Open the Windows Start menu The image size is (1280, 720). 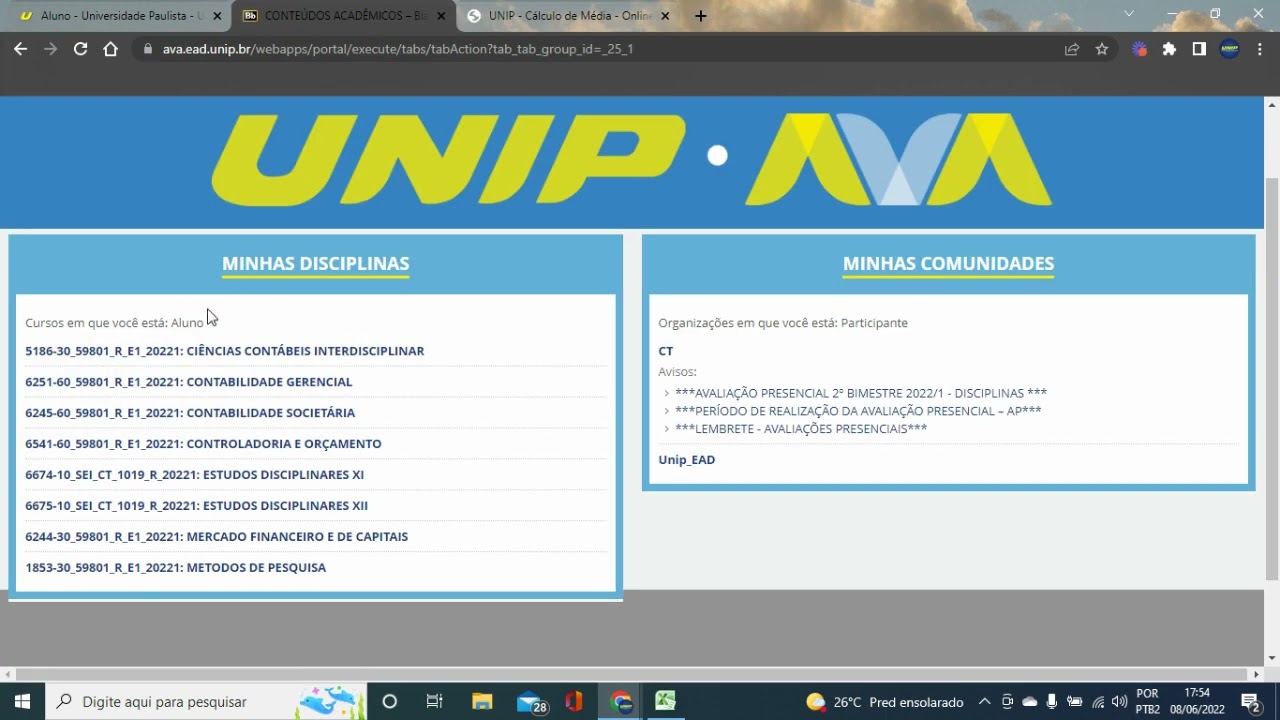click(x=22, y=701)
